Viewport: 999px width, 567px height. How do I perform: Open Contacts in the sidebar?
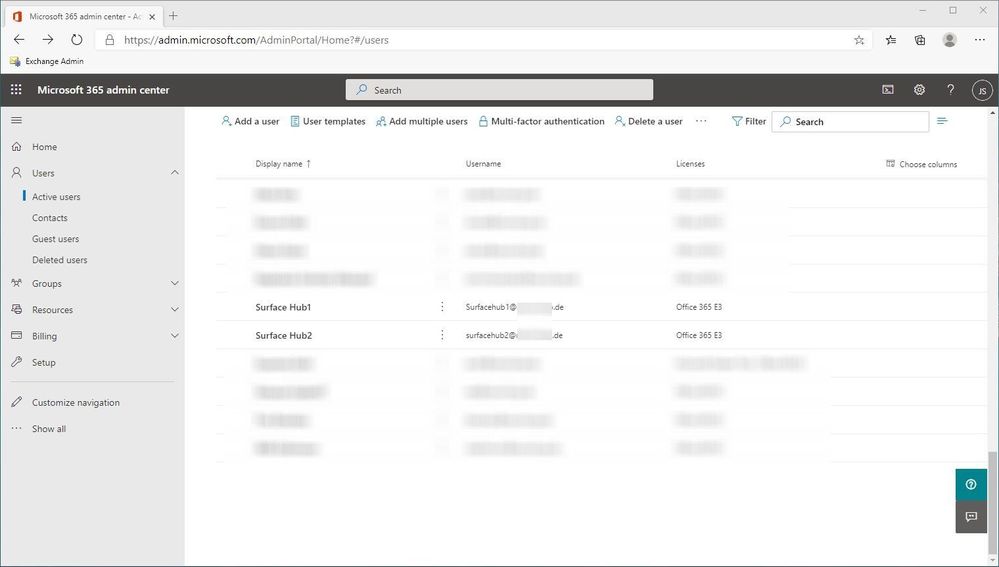coord(50,218)
